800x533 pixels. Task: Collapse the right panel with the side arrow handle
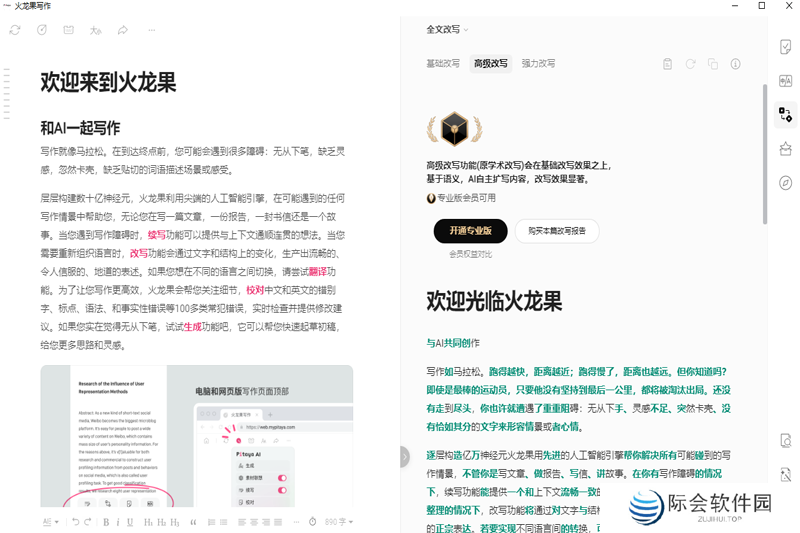pos(405,457)
